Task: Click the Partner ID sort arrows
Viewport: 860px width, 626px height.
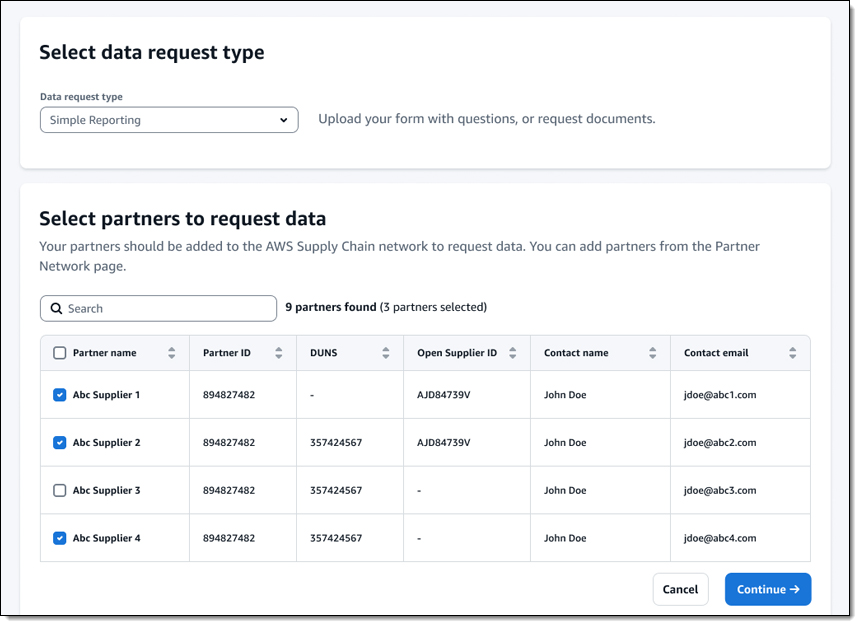Action: click(x=278, y=353)
